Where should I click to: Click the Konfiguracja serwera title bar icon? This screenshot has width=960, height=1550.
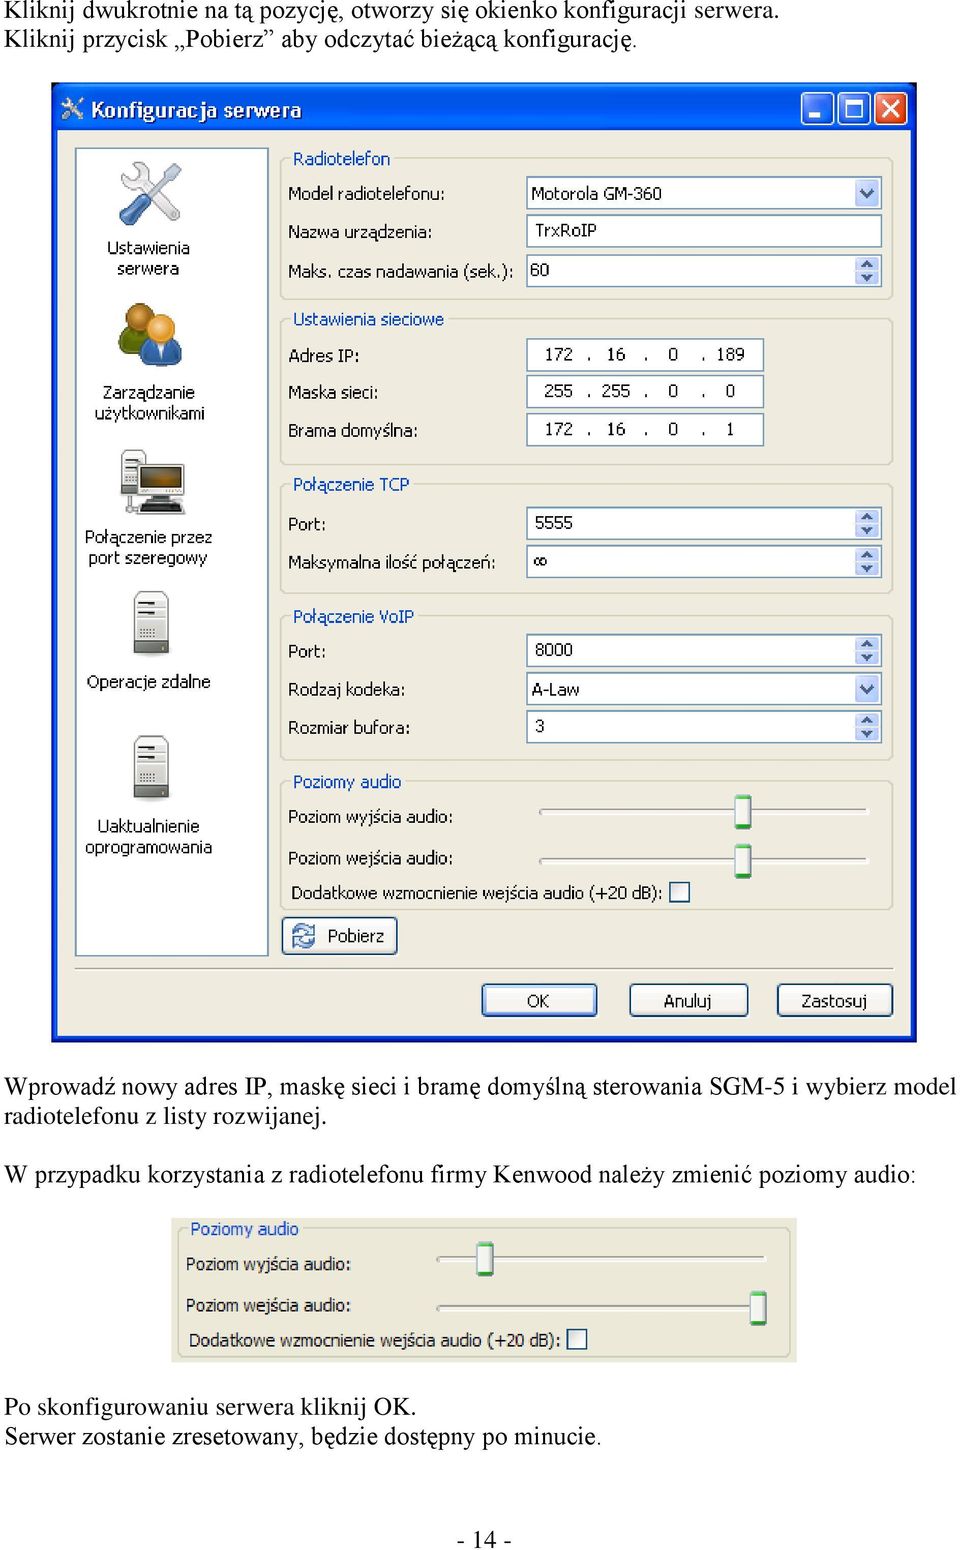(x=72, y=109)
